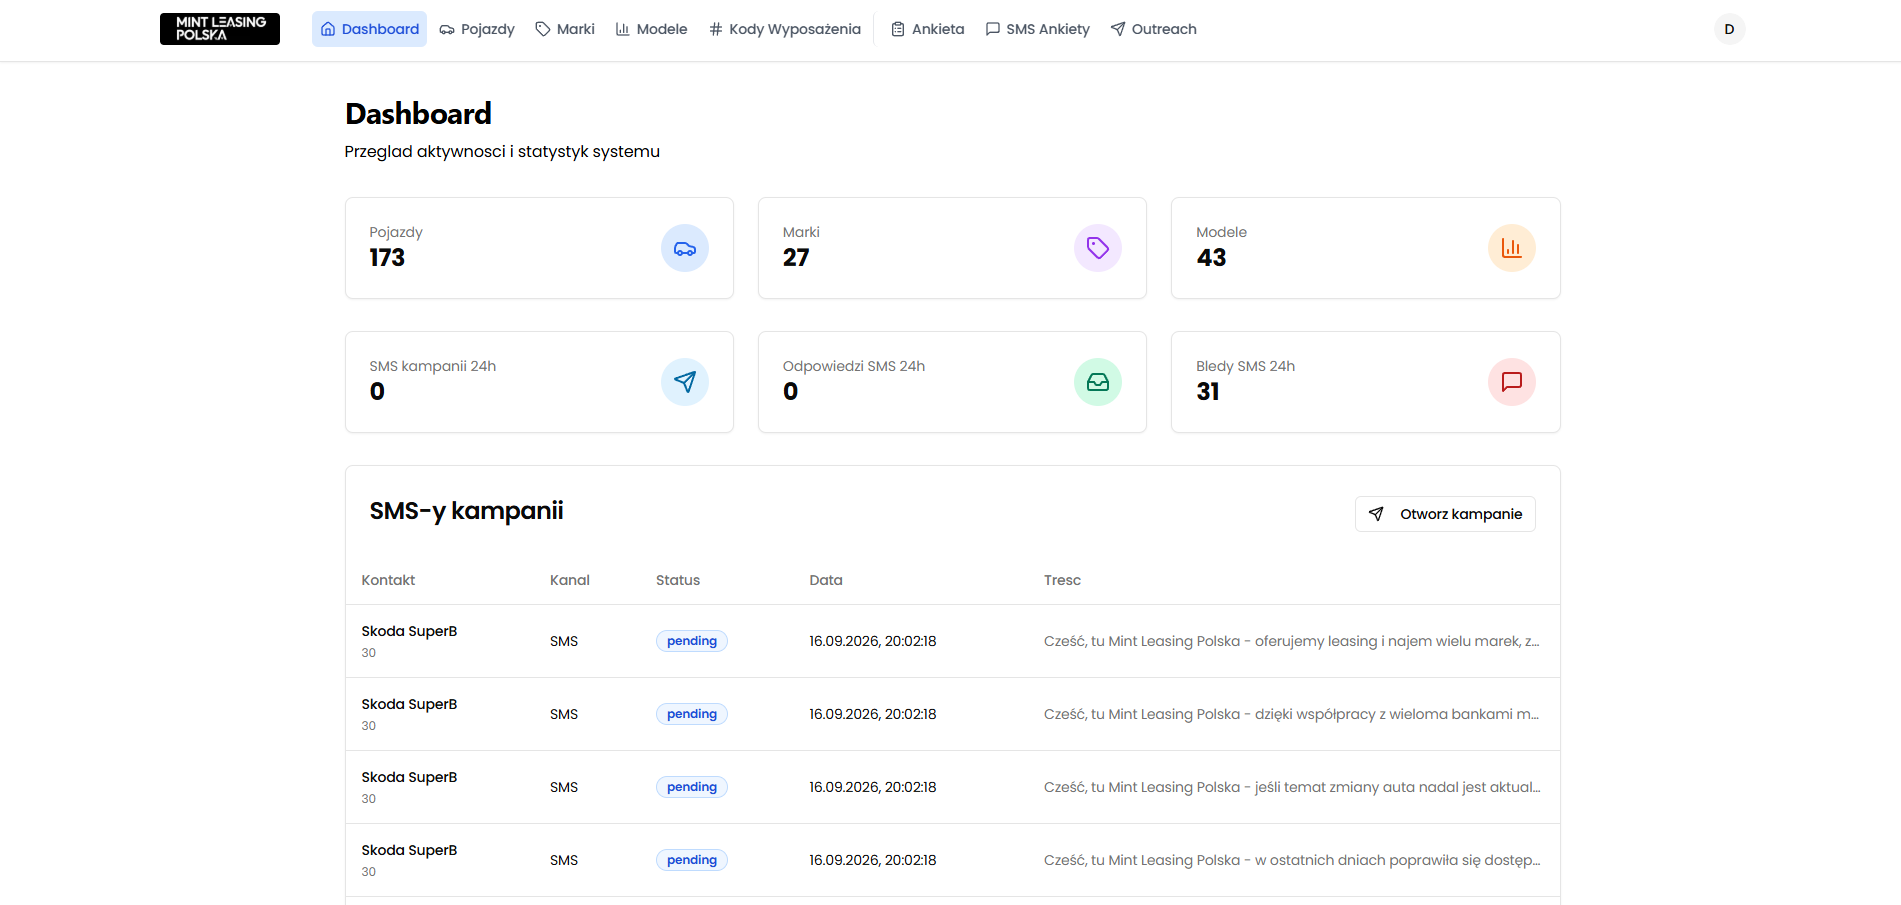Open the Ankieta page

tap(928, 29)
